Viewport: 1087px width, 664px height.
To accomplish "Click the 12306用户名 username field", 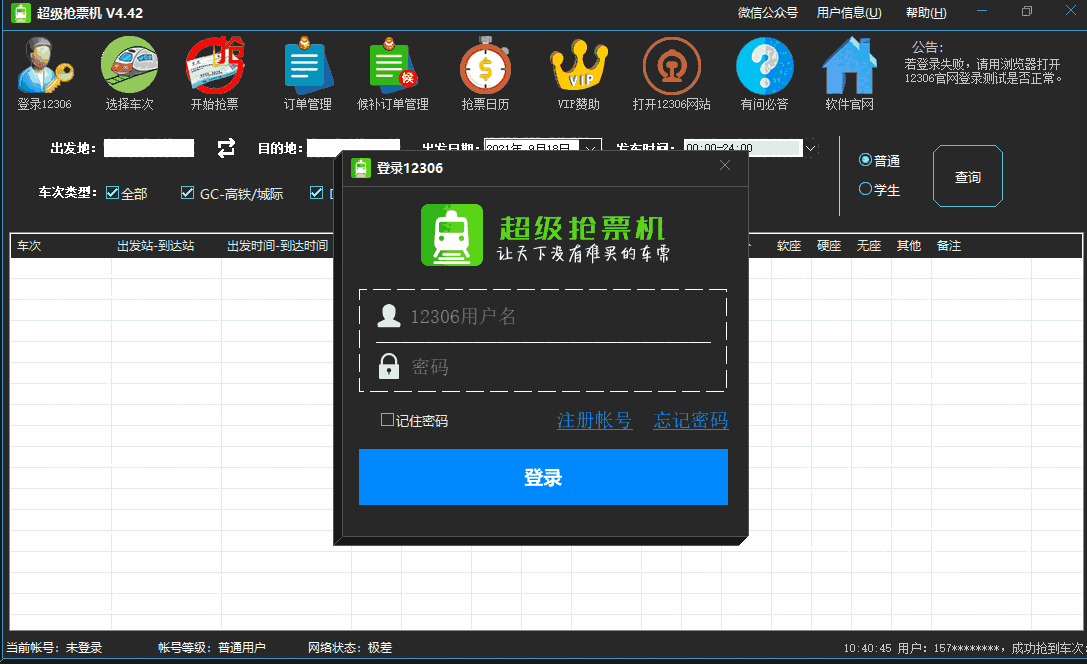I will click(543, 316).
